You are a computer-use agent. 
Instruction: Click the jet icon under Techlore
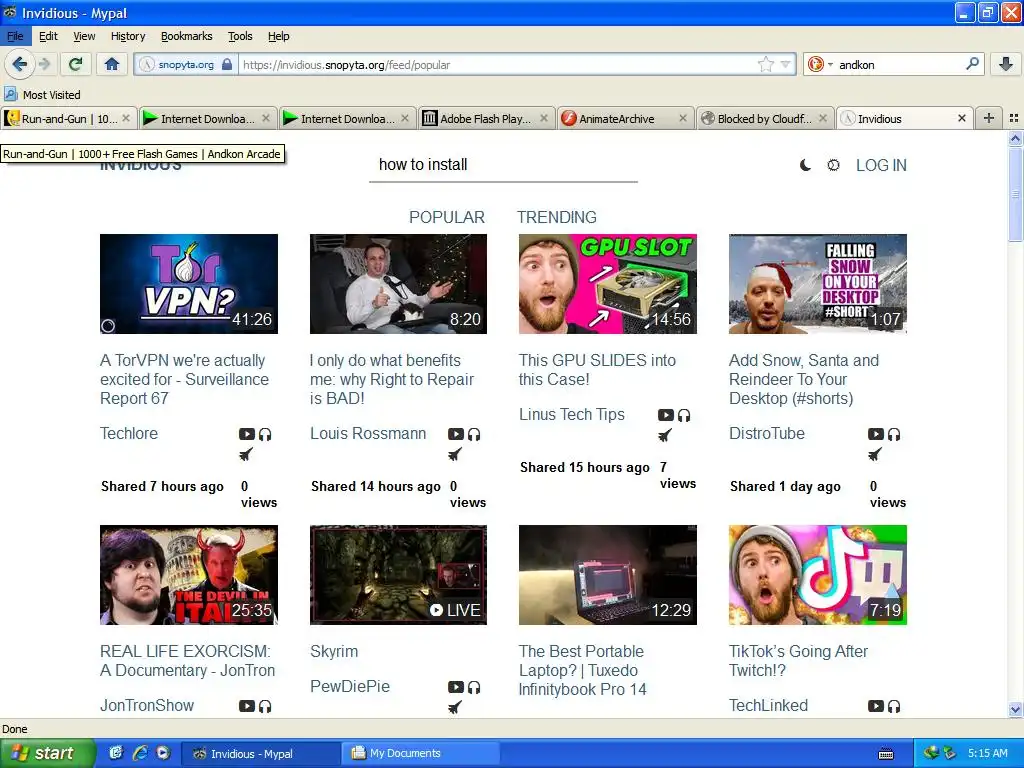coord(246,455)
